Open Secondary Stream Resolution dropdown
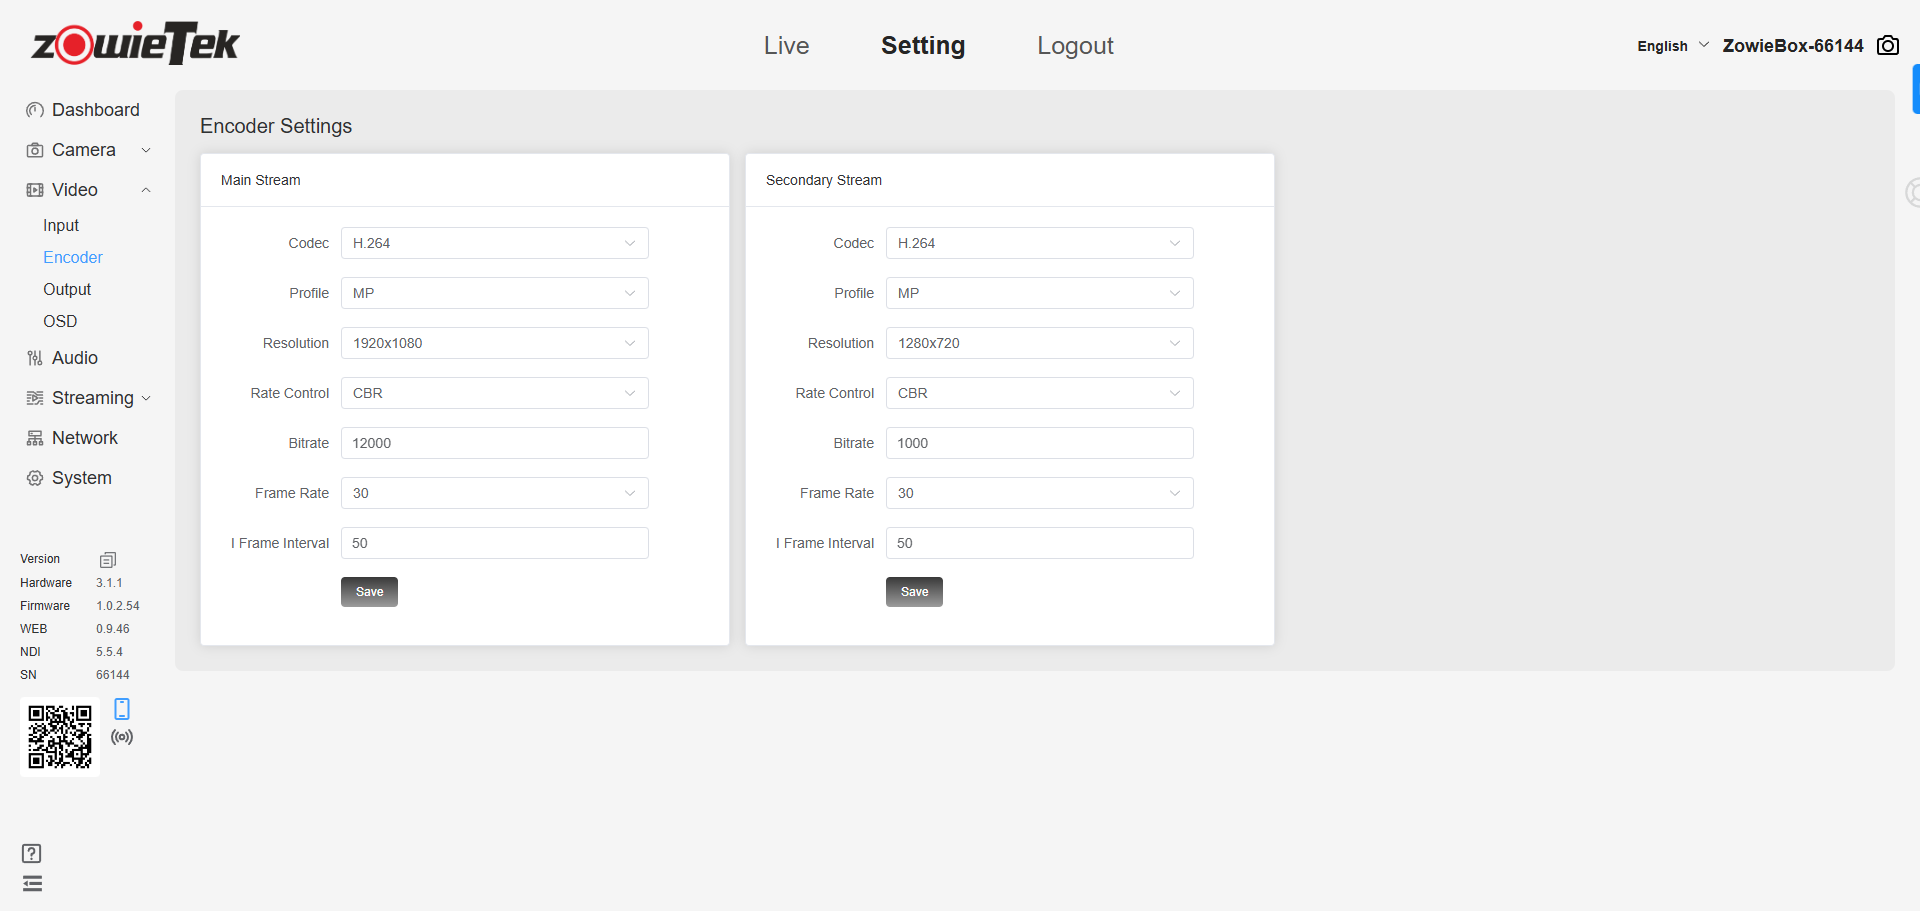This screenshot has width=1920, height=911. 1039,343
